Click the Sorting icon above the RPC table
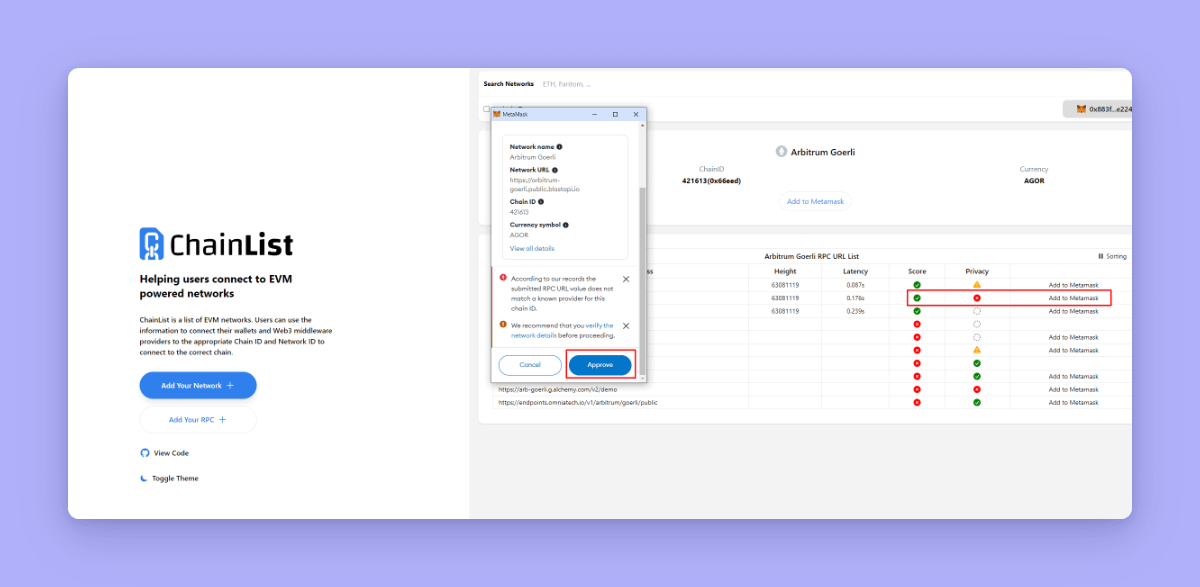Viewport: 1200px width, 587px height. click(1101, 257)
